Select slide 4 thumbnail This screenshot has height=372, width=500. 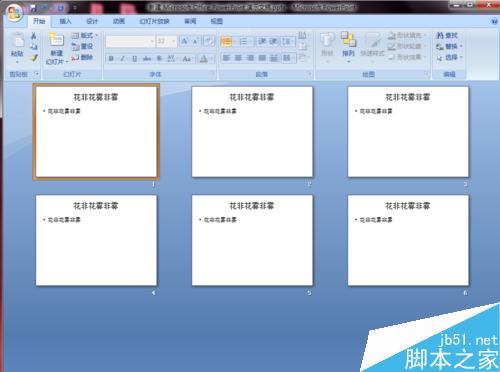coord(96,240)
